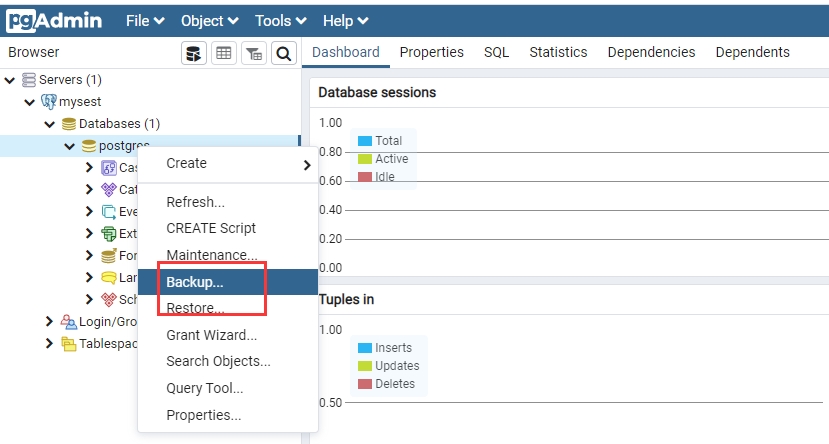Choose Backup... from the context menu
The image size is (829, 444).
point(195,282)
